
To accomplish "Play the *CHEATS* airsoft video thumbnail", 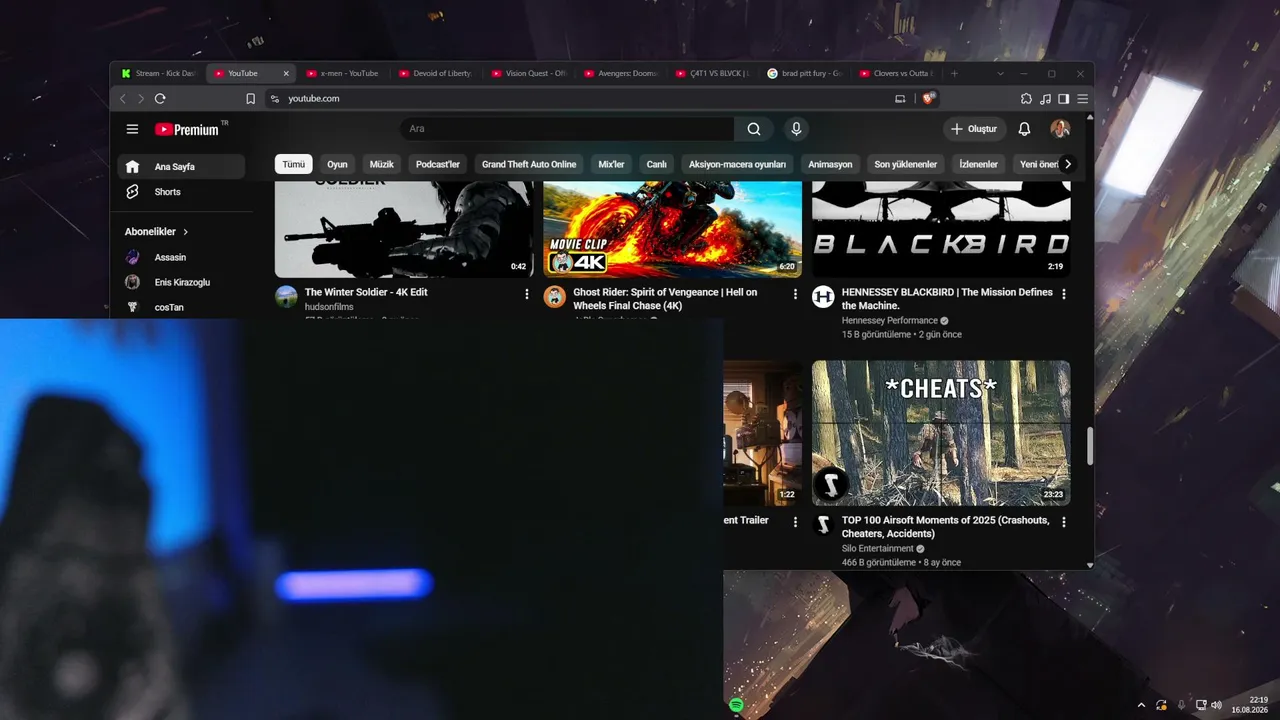I will point(941,433).
